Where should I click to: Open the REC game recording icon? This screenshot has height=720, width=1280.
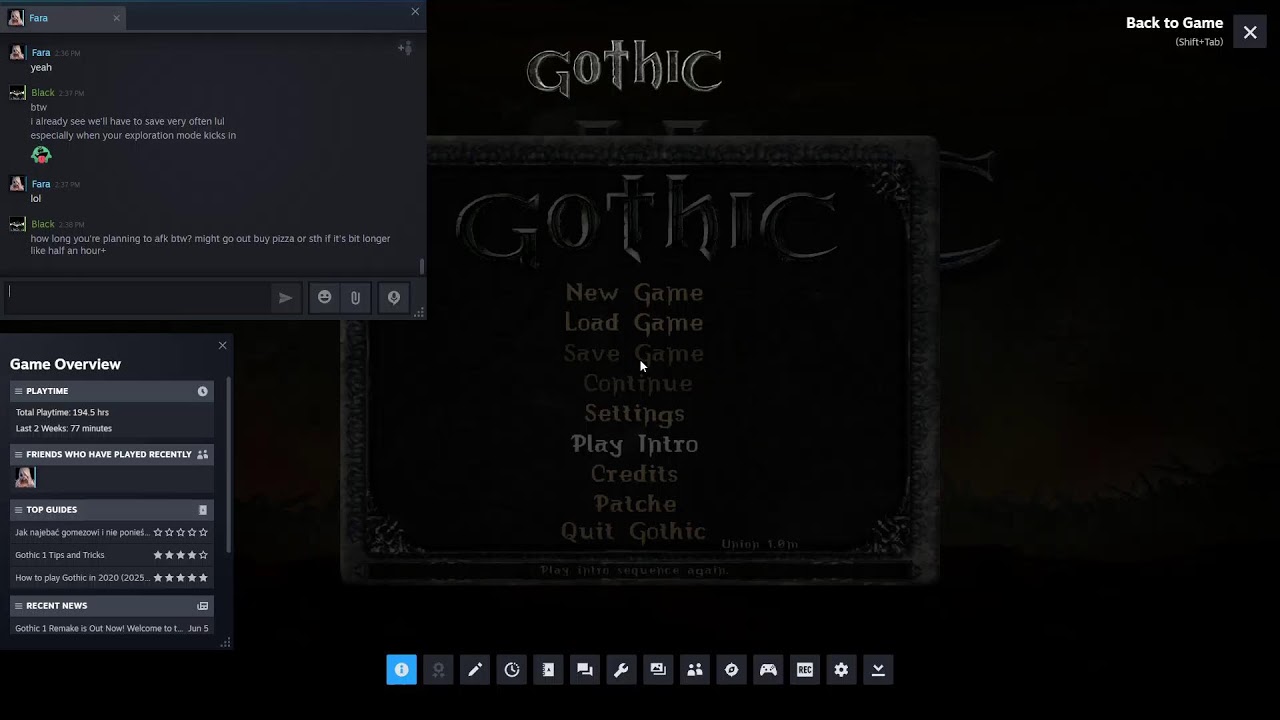pos(805,670)
